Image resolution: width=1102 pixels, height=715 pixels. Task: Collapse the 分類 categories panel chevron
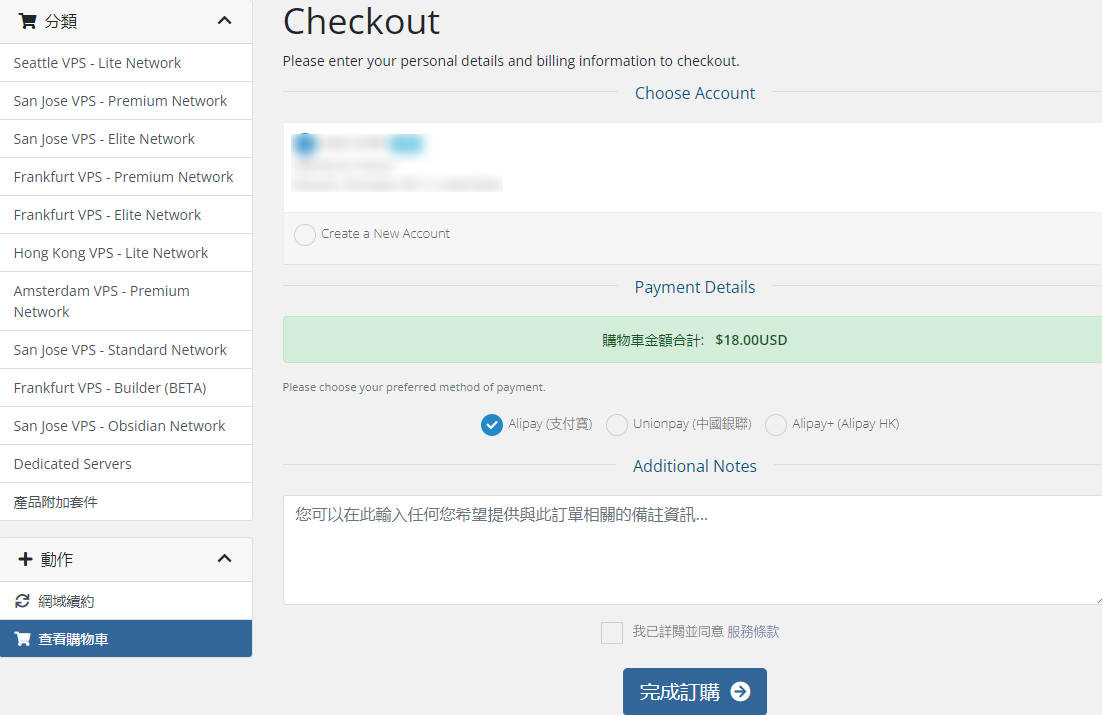pos(224,21)
